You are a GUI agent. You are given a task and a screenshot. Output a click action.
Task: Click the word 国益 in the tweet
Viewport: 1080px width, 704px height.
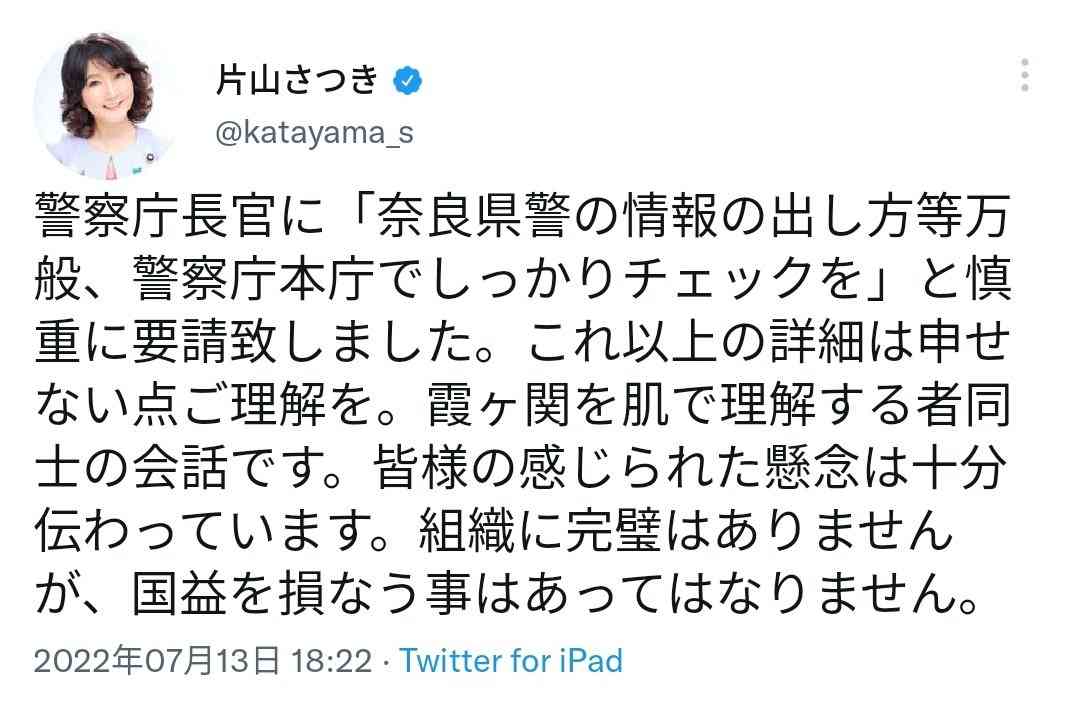coord(180,598)
